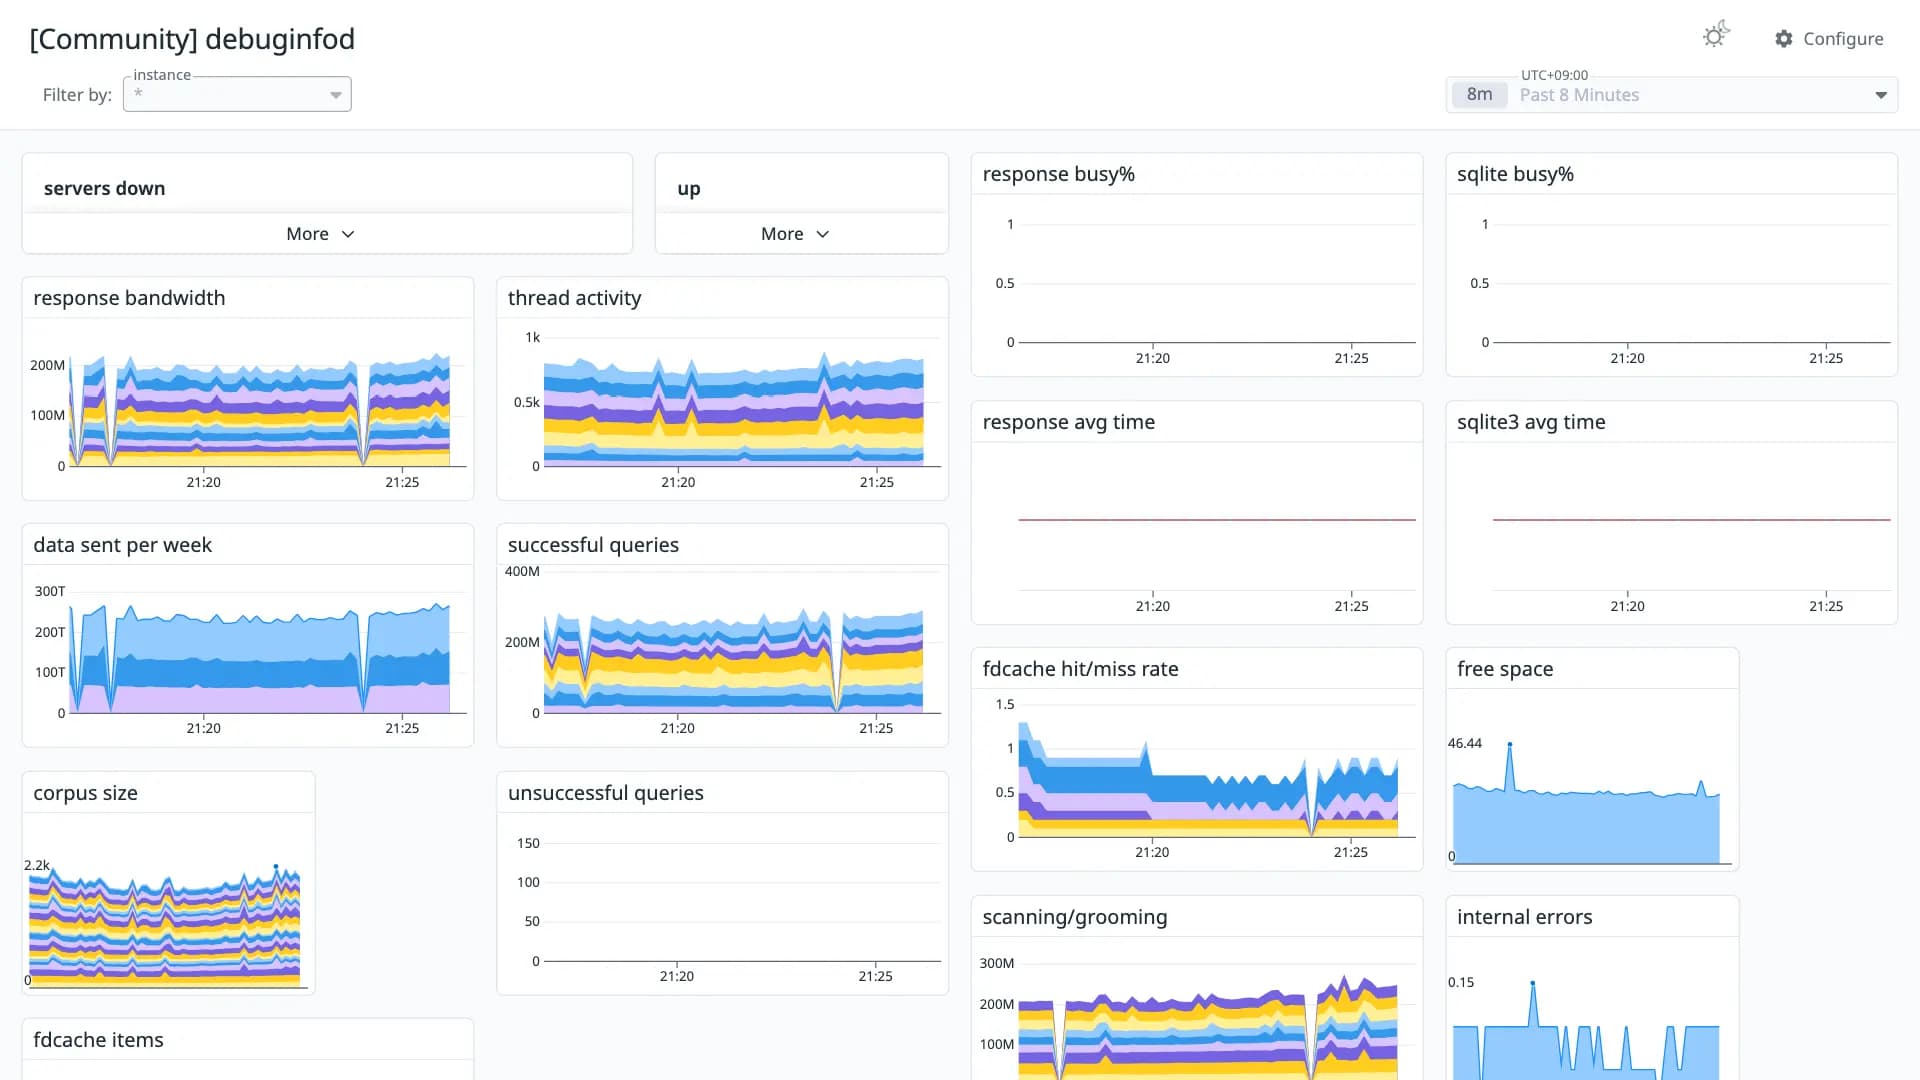
Task: Toggle the light/dark theme icon
Action: 1716,36
